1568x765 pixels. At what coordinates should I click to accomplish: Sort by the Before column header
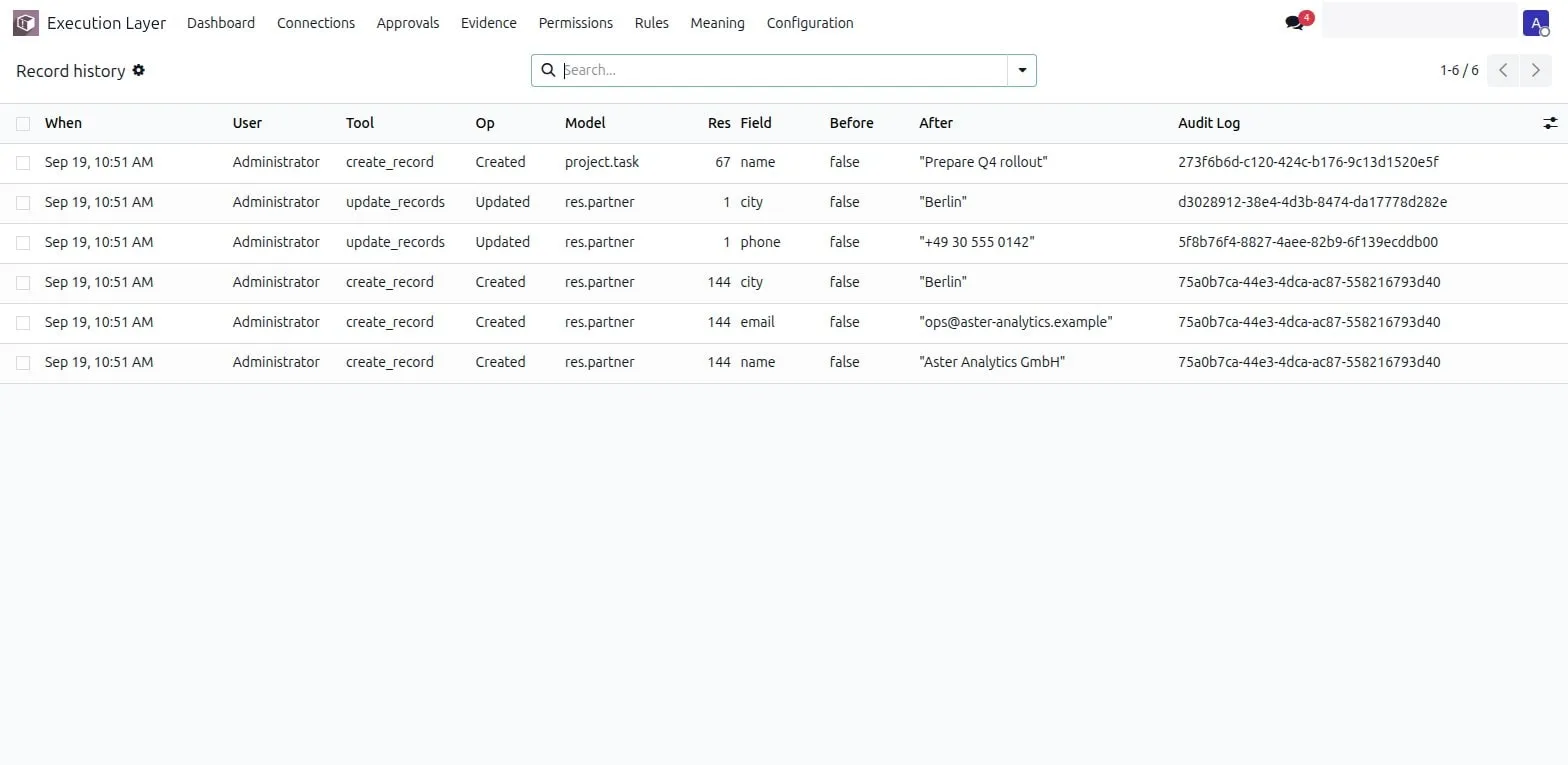pyautogui.click(x=852, y=123)
